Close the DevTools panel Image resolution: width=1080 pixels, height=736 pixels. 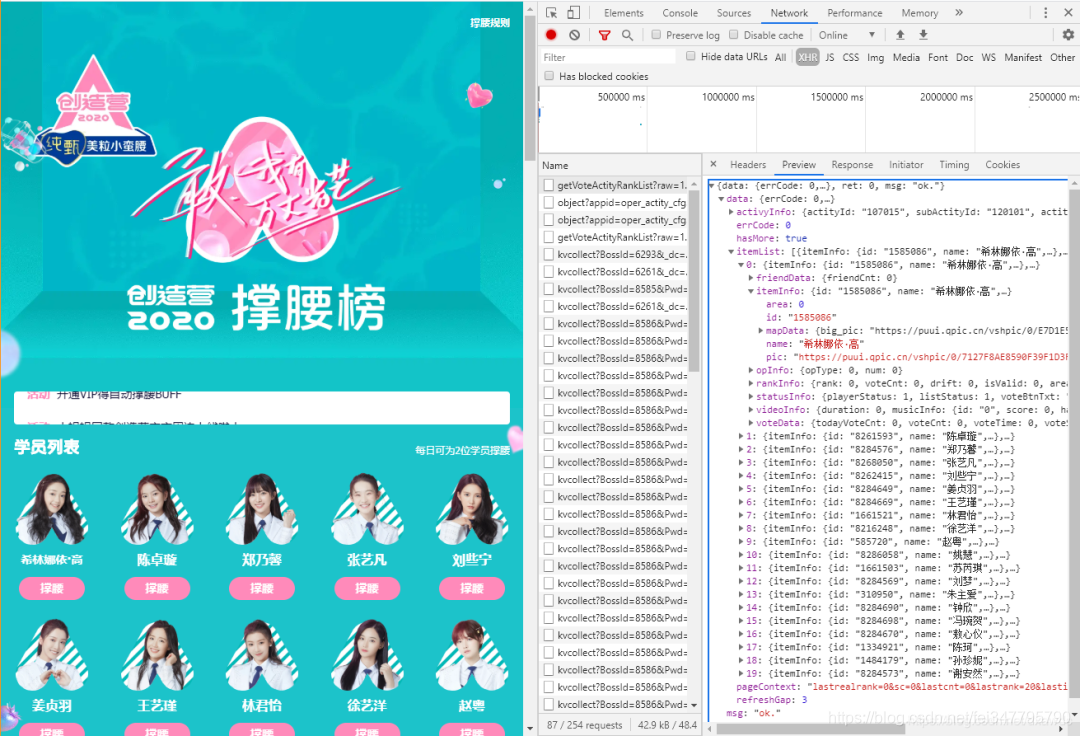(1068, 12)
